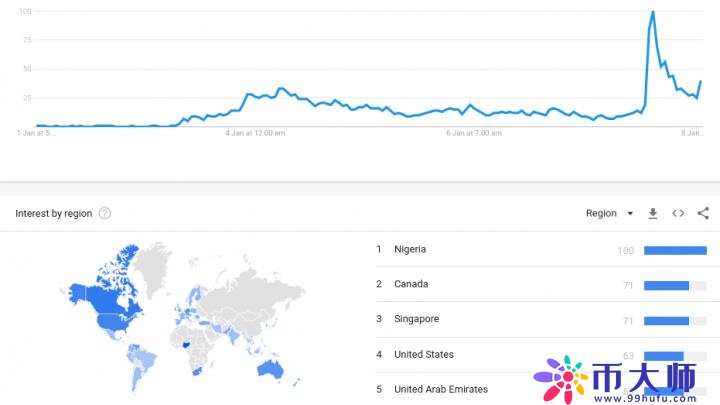Image resolution: width=720 pixels, height=405 pixels.
Task: Click the 6 Jan at 7:00 am axis label
Action: coord(474,133)
